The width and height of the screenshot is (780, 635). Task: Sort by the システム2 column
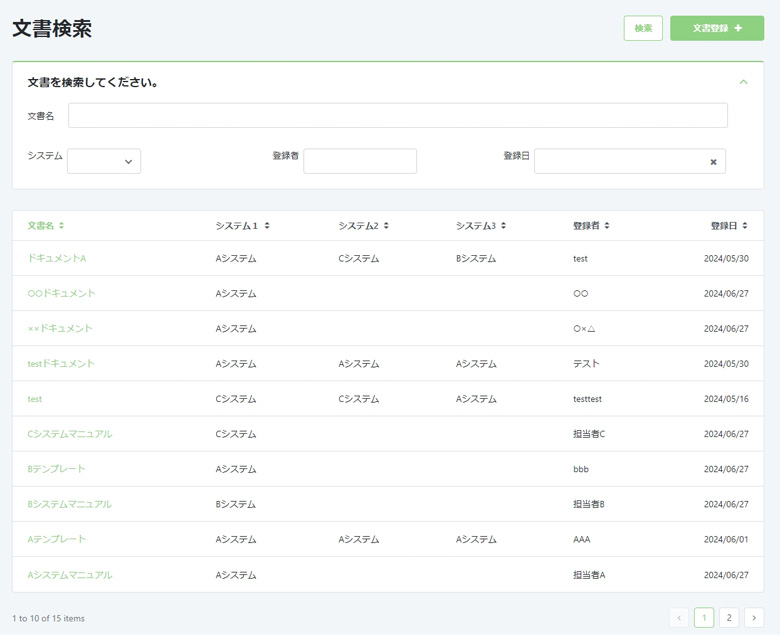click(363, 226)
